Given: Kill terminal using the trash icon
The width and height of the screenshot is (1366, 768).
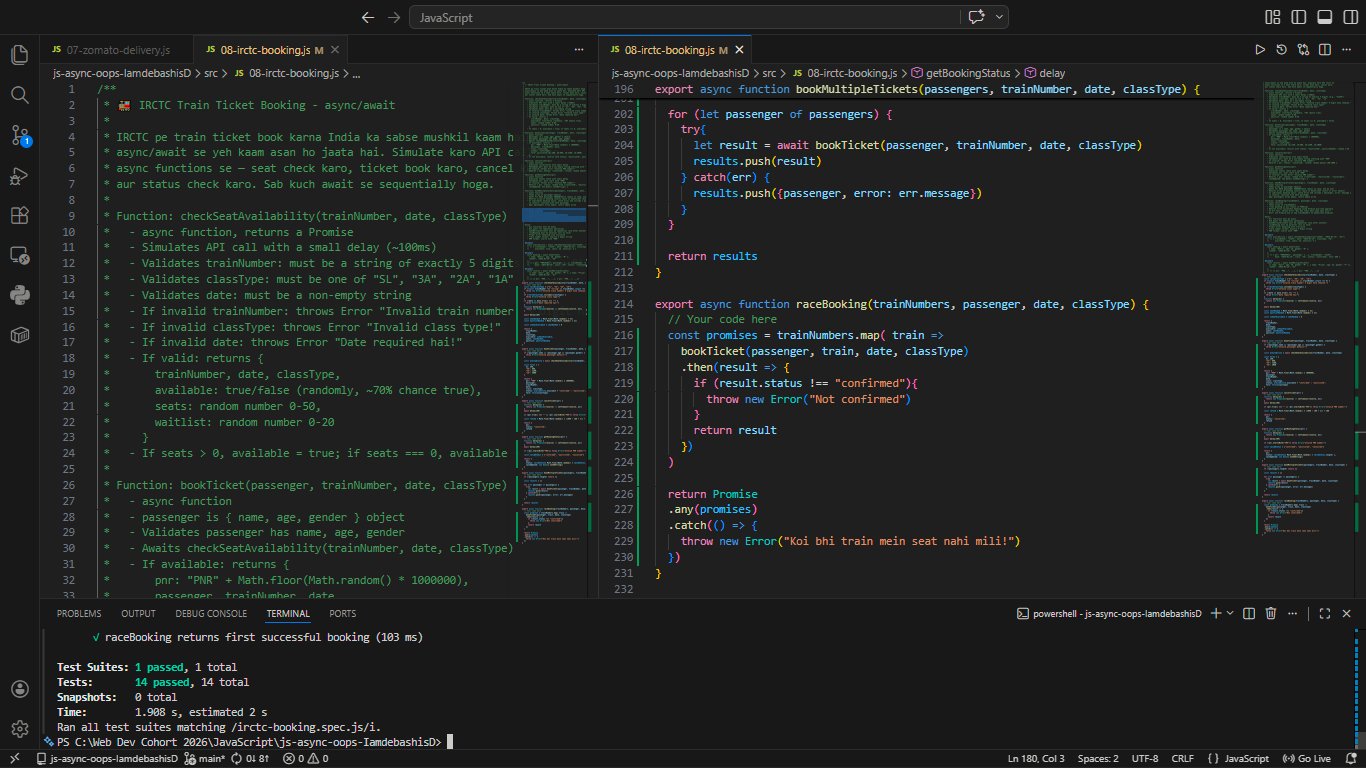Looking at the screenshot, I should 1271,613.
